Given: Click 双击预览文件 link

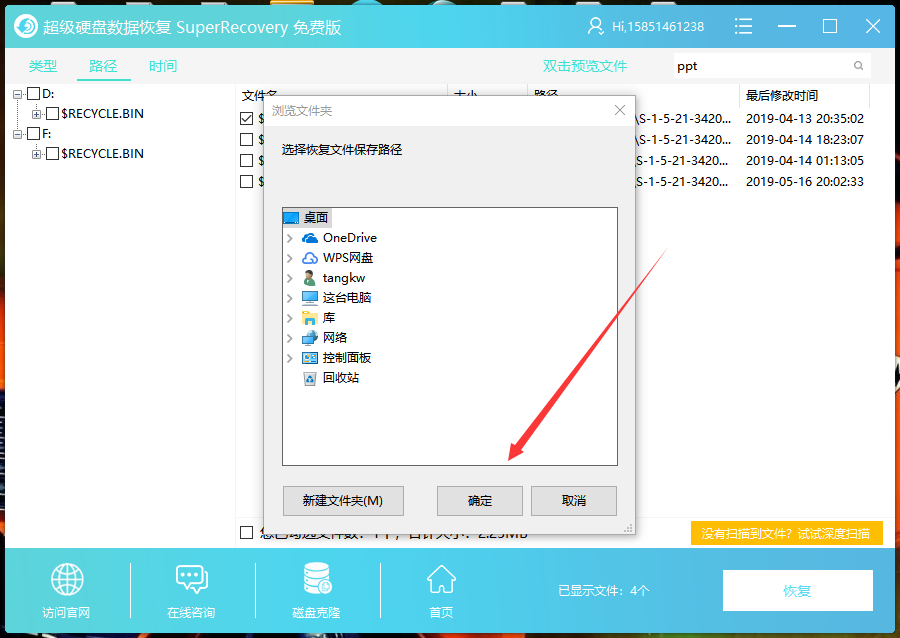Looking at the screenshot, I should 585,66.
